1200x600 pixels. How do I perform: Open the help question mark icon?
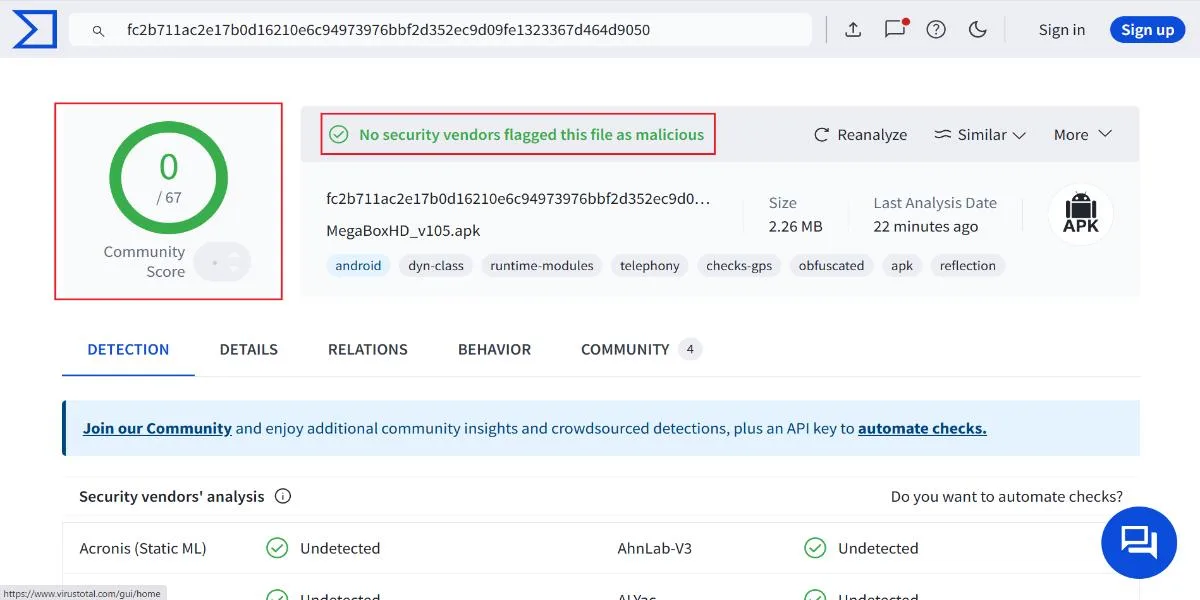pos(936,30)
